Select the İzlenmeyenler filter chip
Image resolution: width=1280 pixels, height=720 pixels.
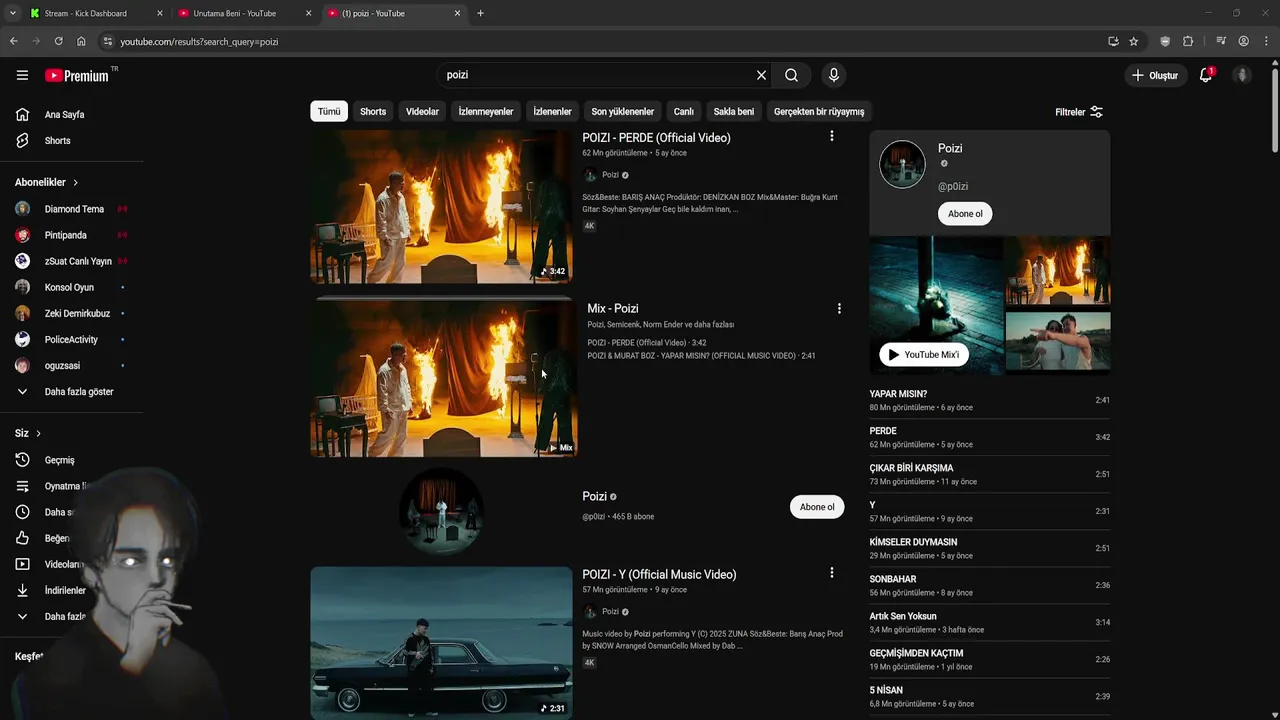pos(486,112)
